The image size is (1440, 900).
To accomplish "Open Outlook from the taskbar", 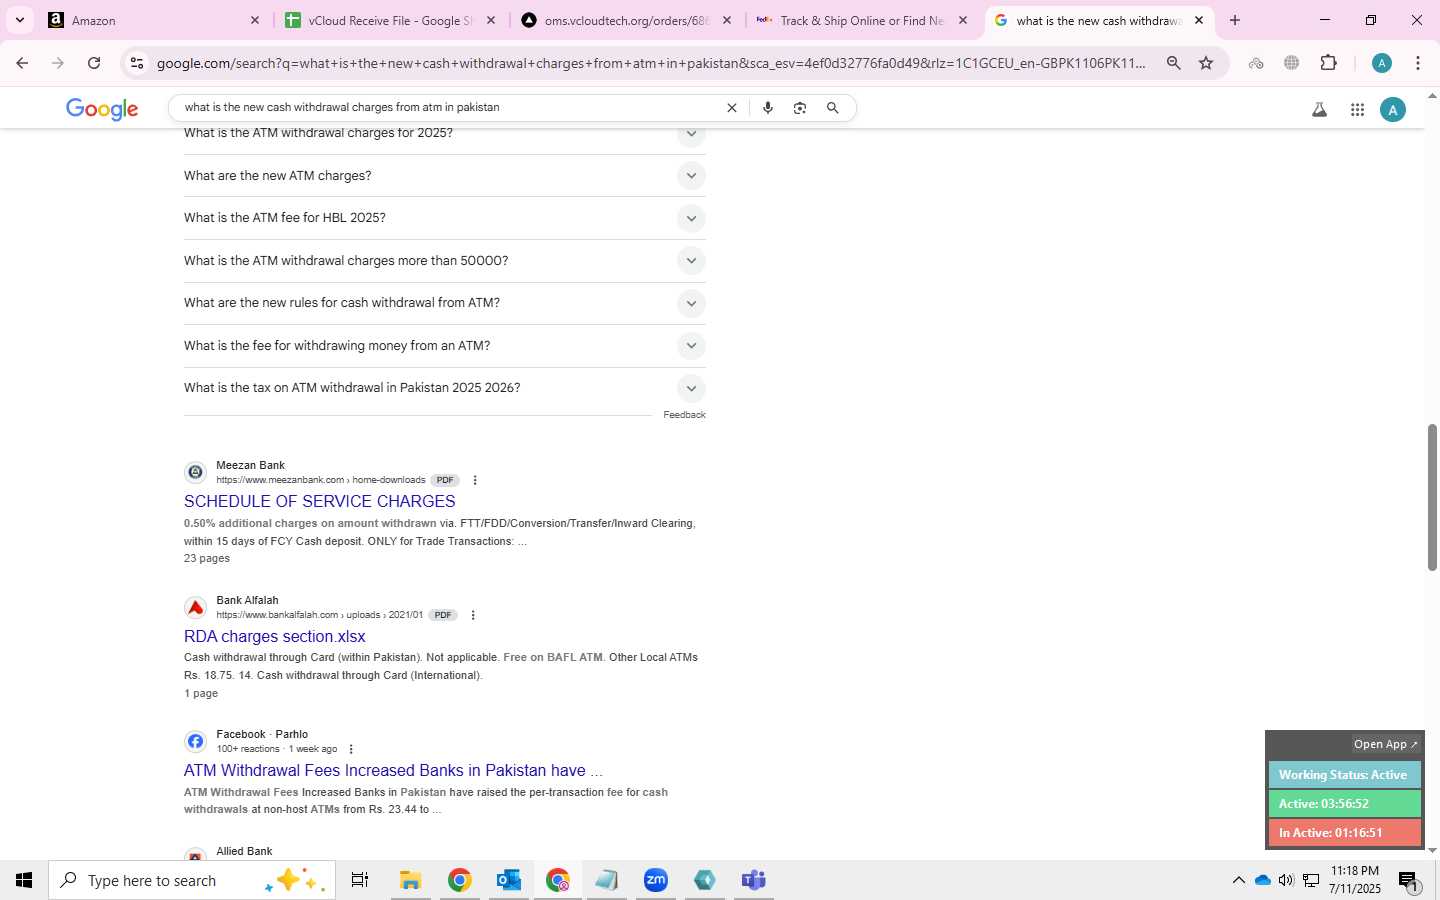I will pos(508,880).
